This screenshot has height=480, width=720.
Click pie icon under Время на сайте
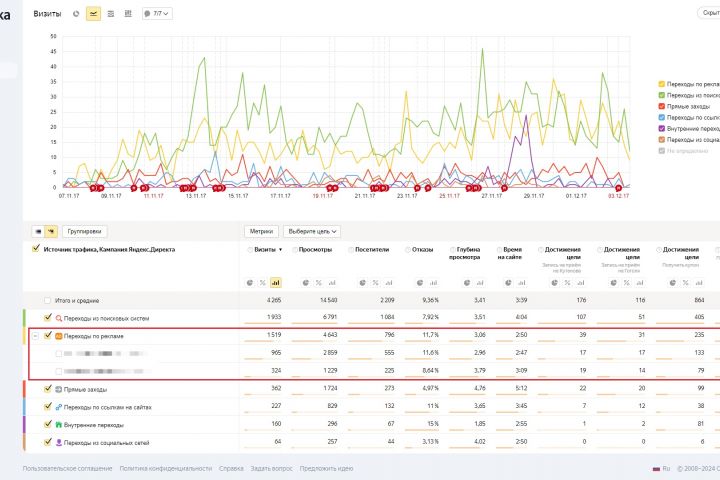[508, 282]
